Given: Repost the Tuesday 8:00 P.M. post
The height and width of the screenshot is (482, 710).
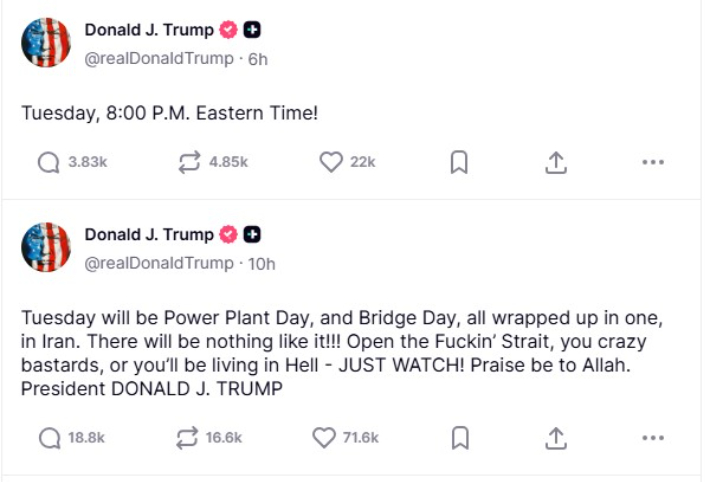Looking at the screenshot, I should click(x=188, y=163).
